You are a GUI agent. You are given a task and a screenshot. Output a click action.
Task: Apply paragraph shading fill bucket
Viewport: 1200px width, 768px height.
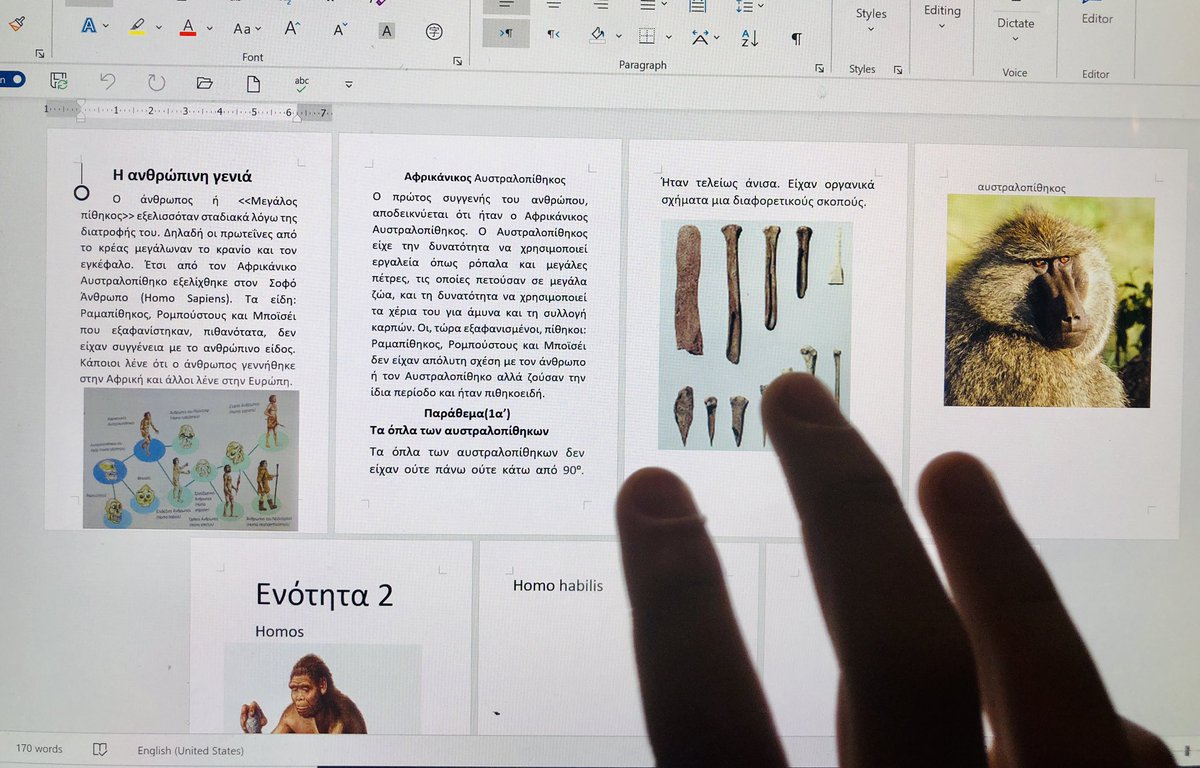click(598, 36)
